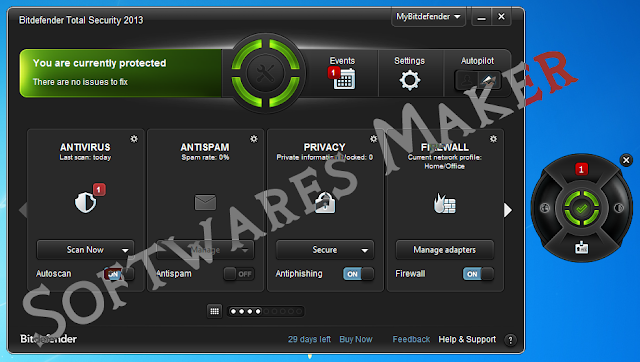Viewport: 640px width, 362px height.
Task: Click the green 'You are currently protected' banner
Action: 121,73
